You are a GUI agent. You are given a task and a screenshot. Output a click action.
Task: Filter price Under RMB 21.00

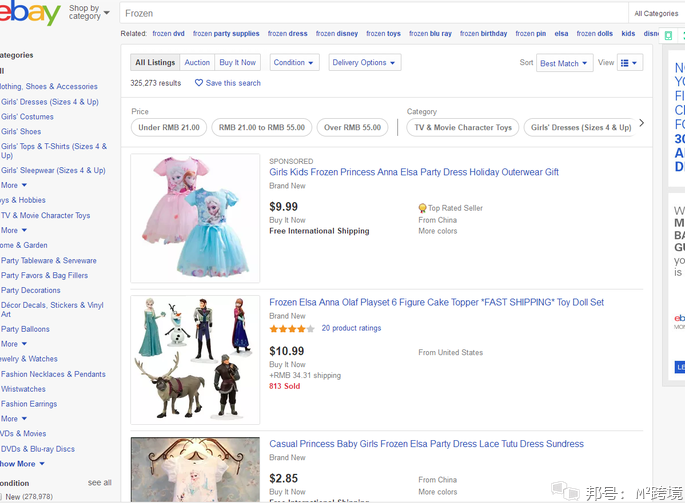[169, 127]
